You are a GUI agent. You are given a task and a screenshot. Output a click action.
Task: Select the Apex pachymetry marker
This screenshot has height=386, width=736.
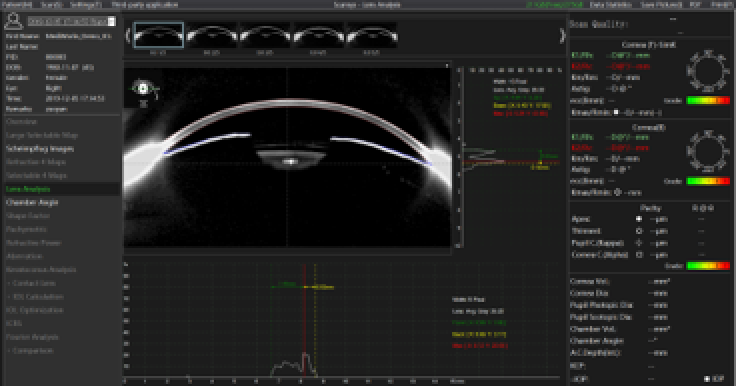[x=639, y=219]
